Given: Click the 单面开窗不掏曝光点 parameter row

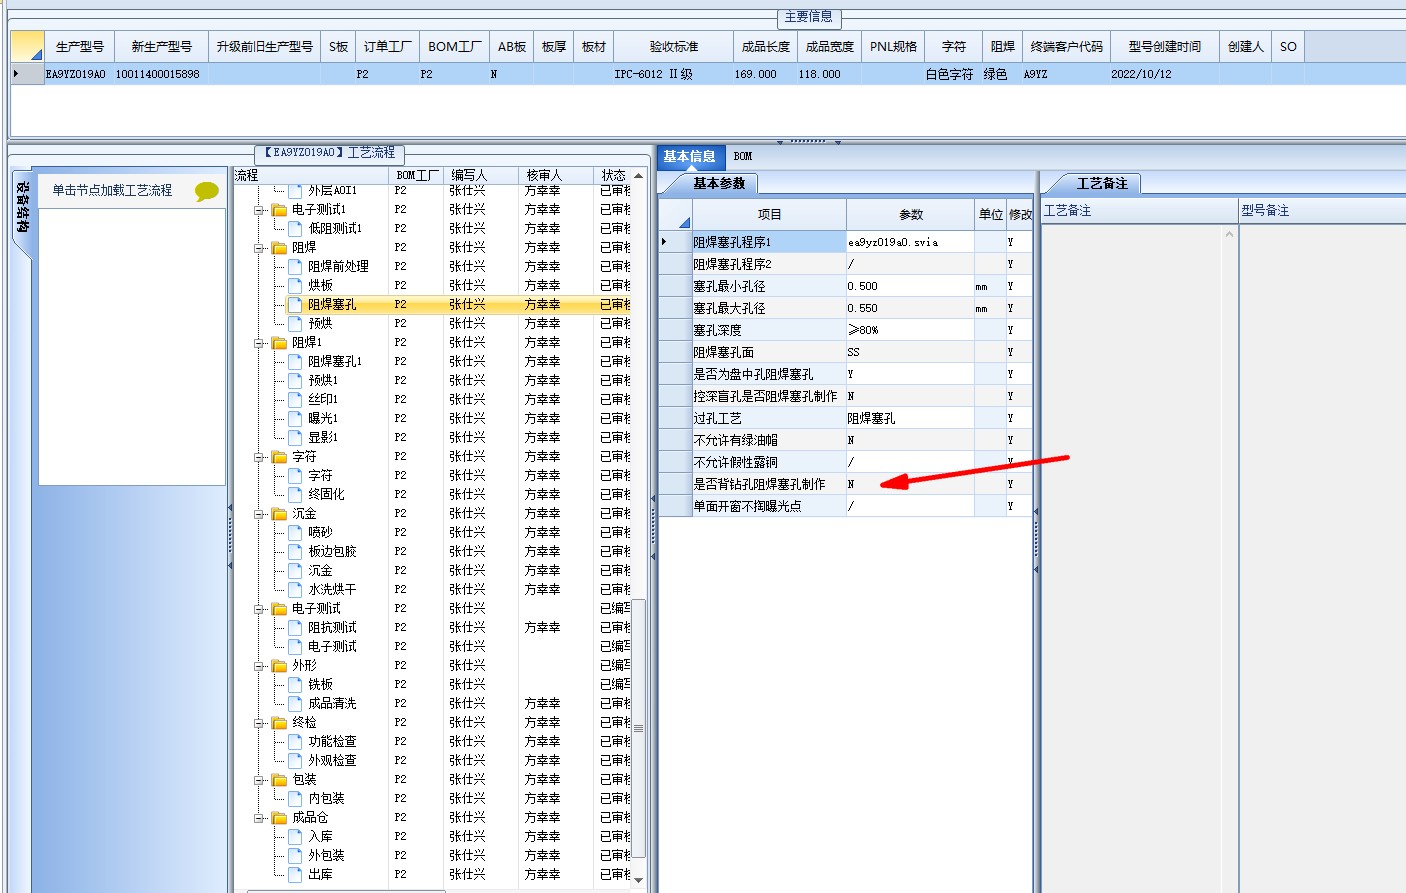Looking at the screenshot, I should coord(846,506).
